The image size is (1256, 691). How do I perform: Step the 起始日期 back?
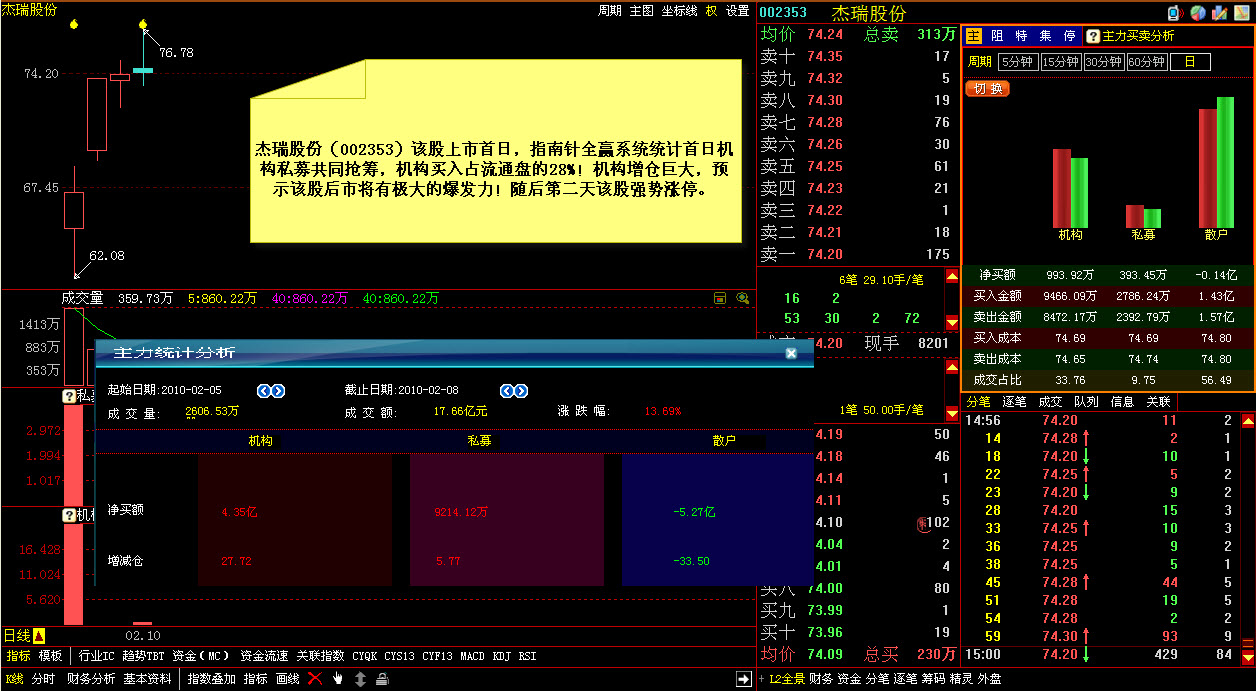coord(265,391)
